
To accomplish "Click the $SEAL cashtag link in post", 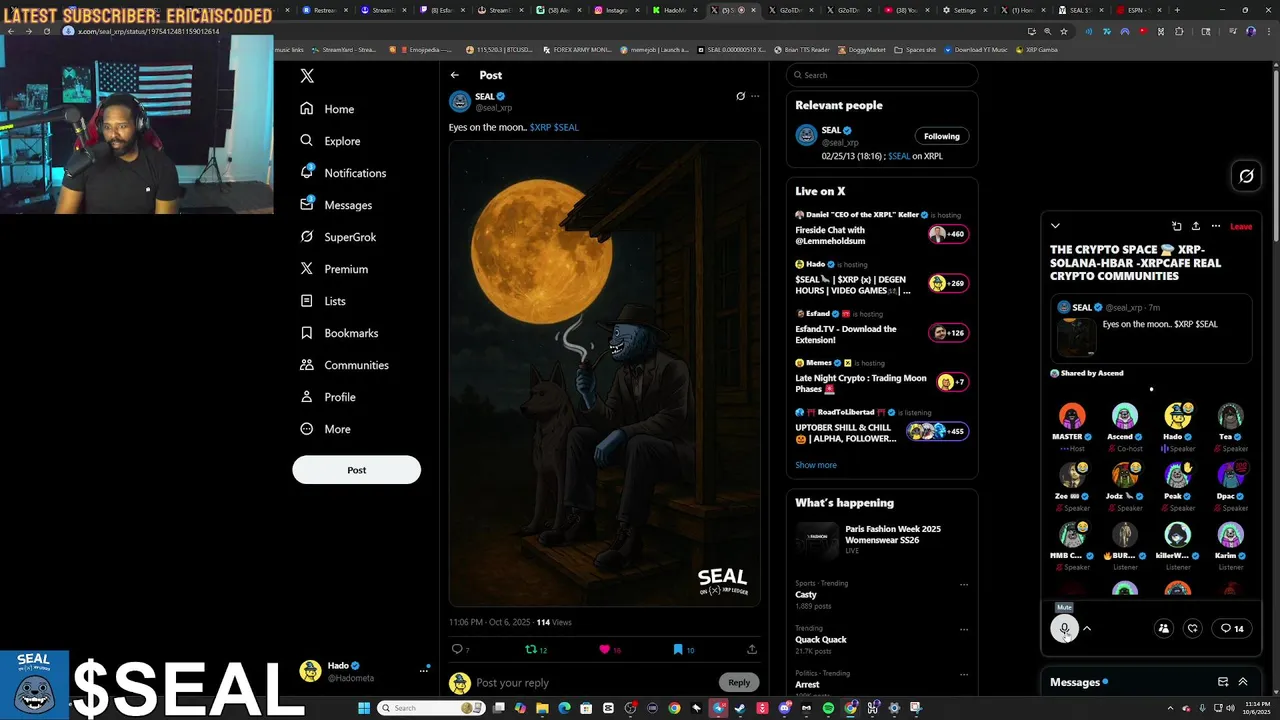I will pos(566,127).
